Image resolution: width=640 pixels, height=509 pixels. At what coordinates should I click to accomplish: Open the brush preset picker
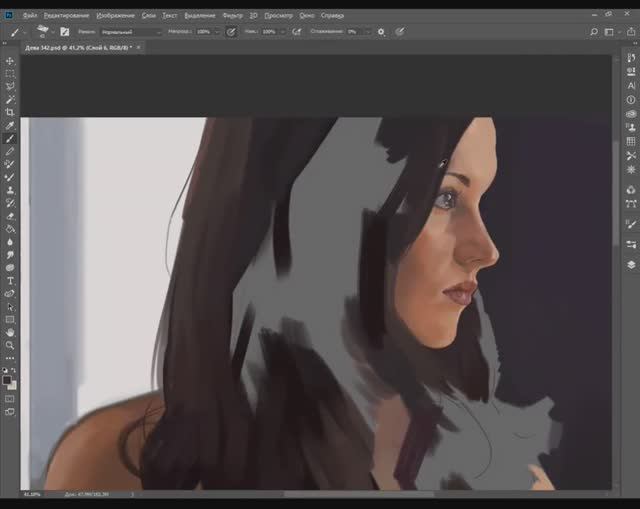[x=42, y=32]
